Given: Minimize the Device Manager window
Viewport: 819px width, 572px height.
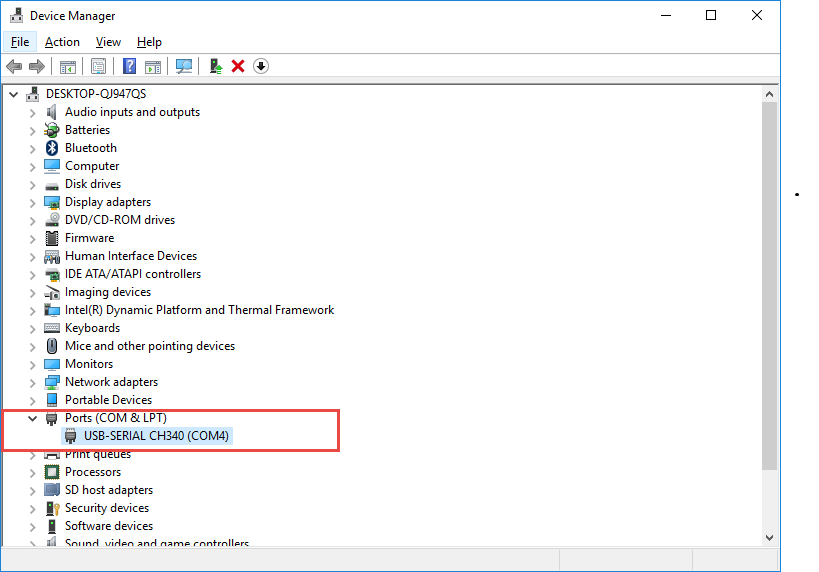Looking at the screenshot, I should (666, 16).
